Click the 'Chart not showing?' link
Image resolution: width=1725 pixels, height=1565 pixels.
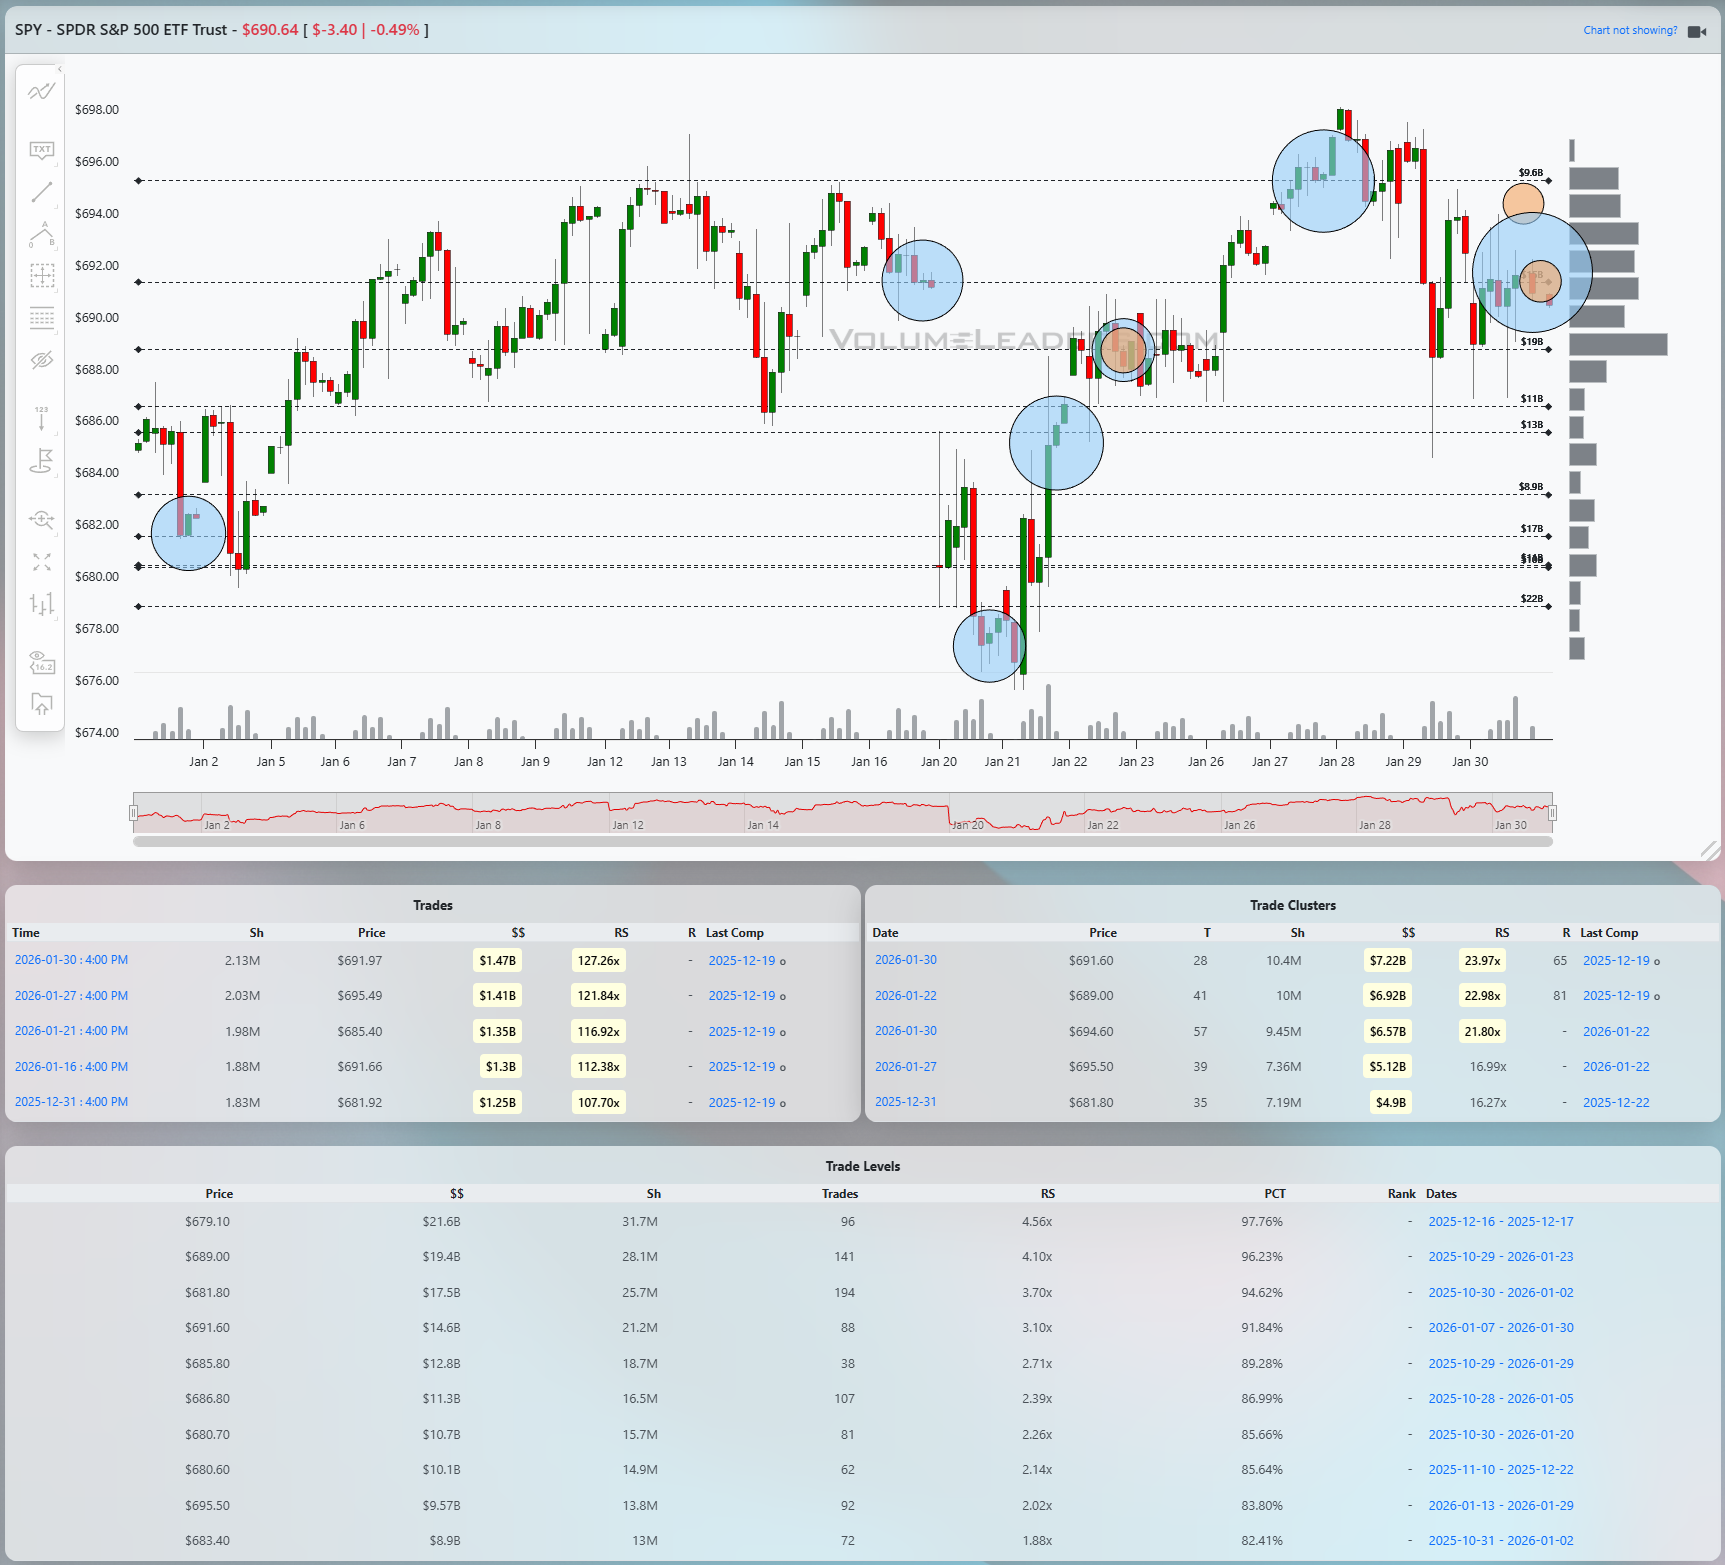[x=1630, y=30]
